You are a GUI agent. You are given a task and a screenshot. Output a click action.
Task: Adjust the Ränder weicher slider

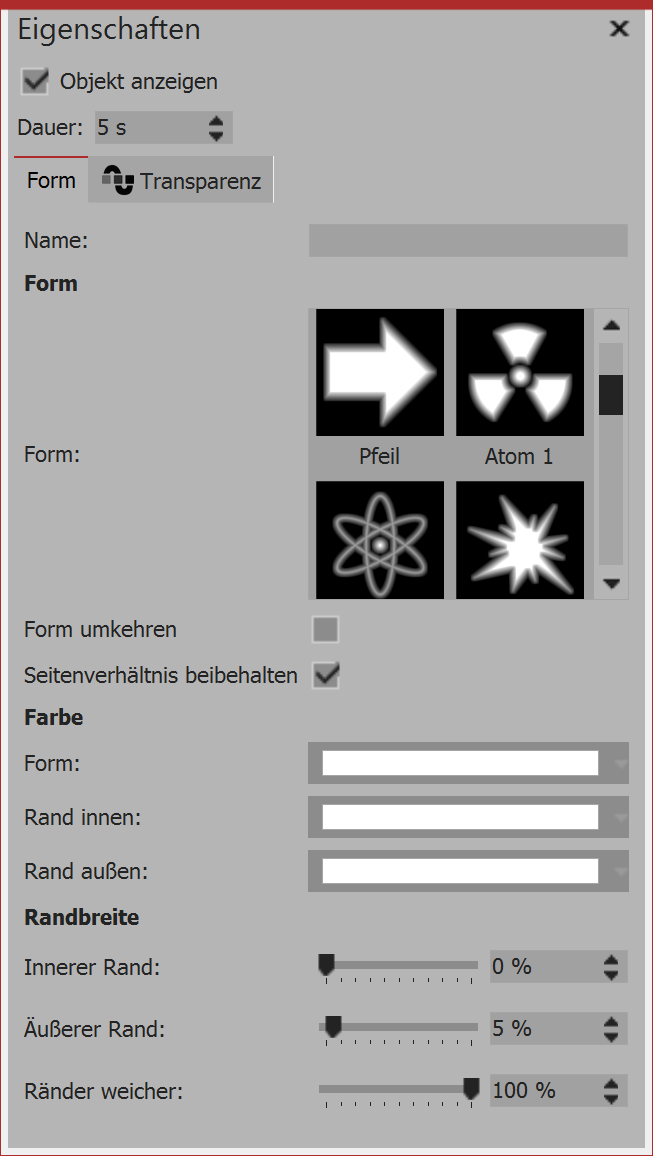470,1088
